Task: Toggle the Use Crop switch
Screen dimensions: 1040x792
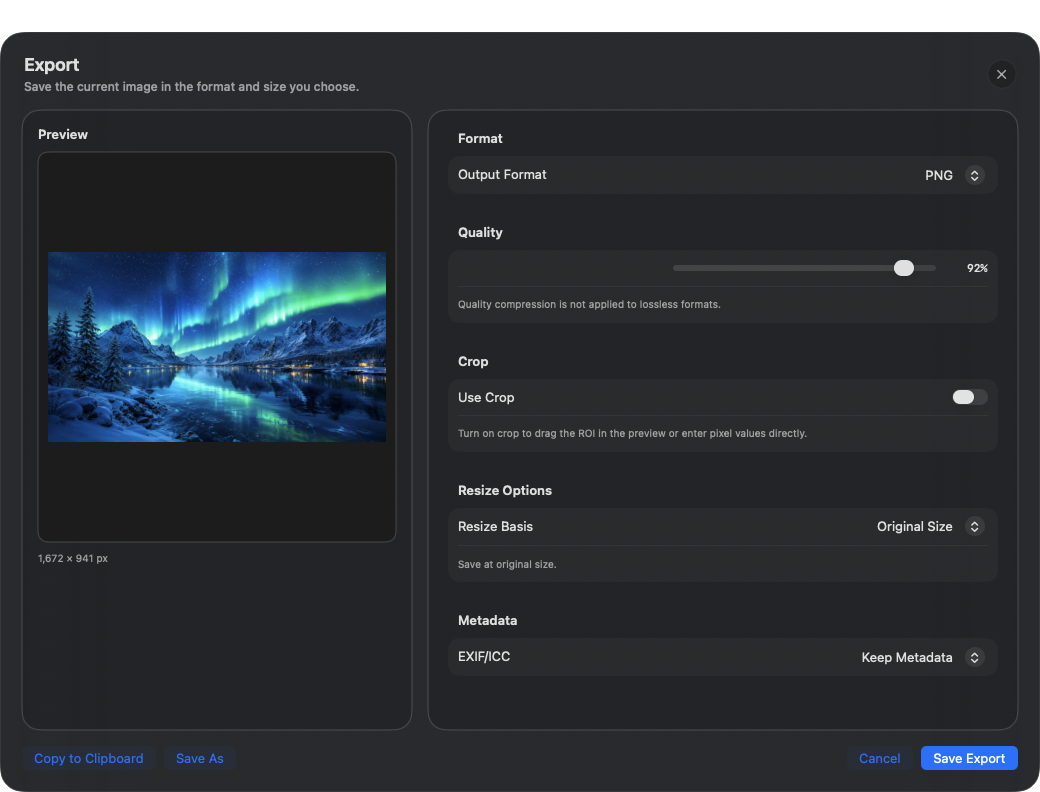Action: [970, 397]
